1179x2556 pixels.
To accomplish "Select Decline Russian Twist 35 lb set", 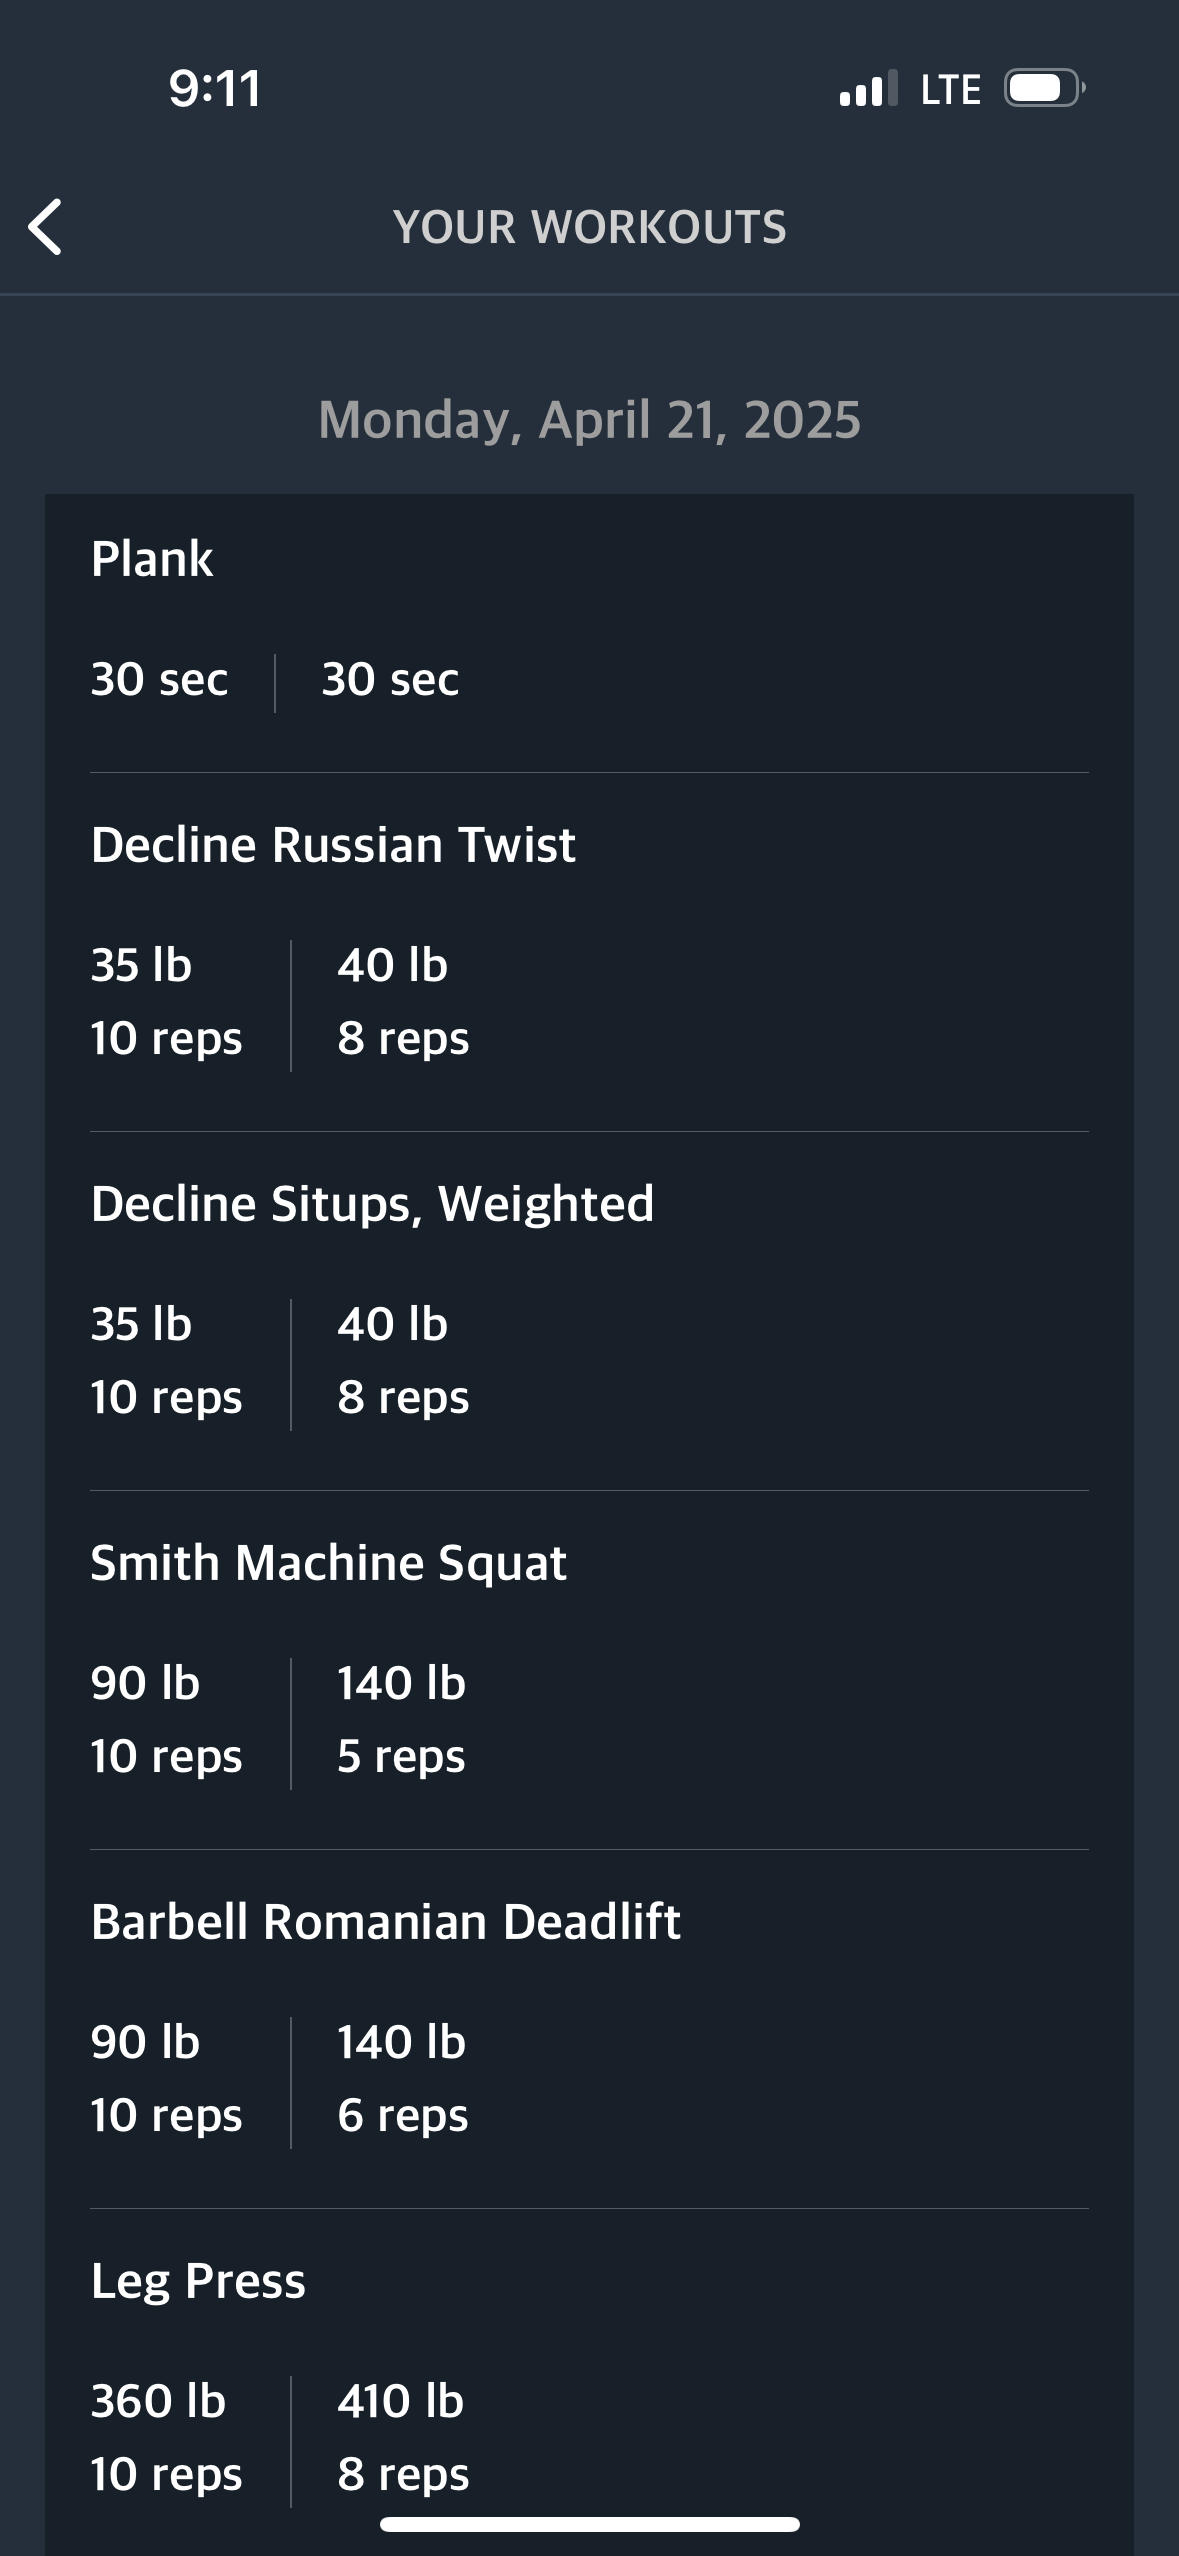I will tap(166, 1001).
